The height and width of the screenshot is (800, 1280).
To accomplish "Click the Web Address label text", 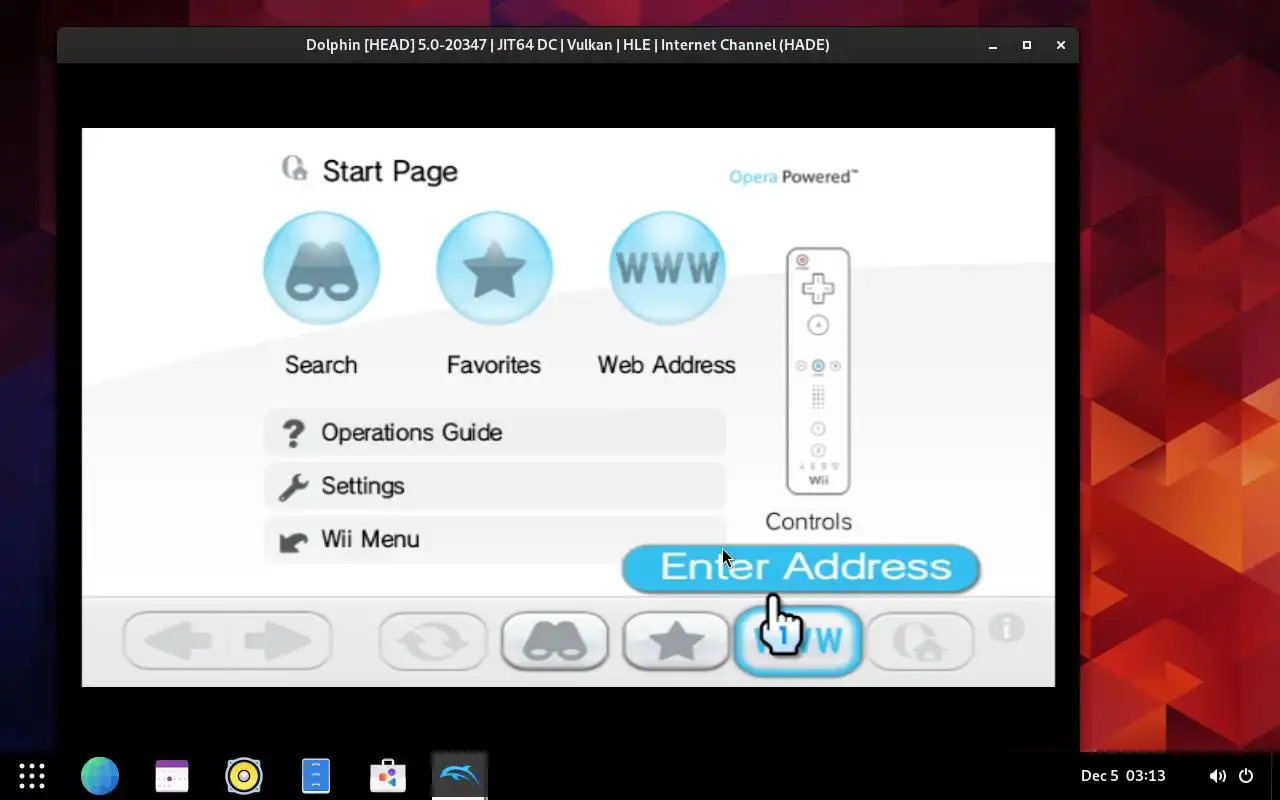I will tap(667, 365).
